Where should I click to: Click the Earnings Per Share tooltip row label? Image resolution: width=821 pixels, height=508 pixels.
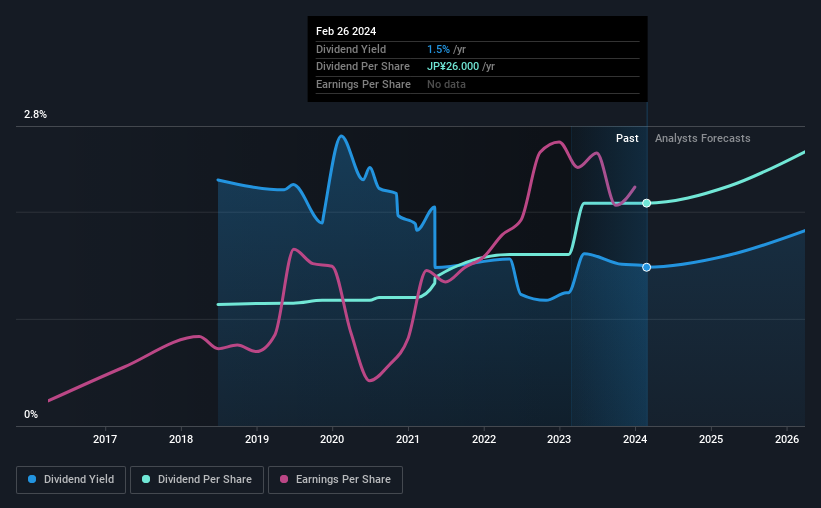coord(363,84)
